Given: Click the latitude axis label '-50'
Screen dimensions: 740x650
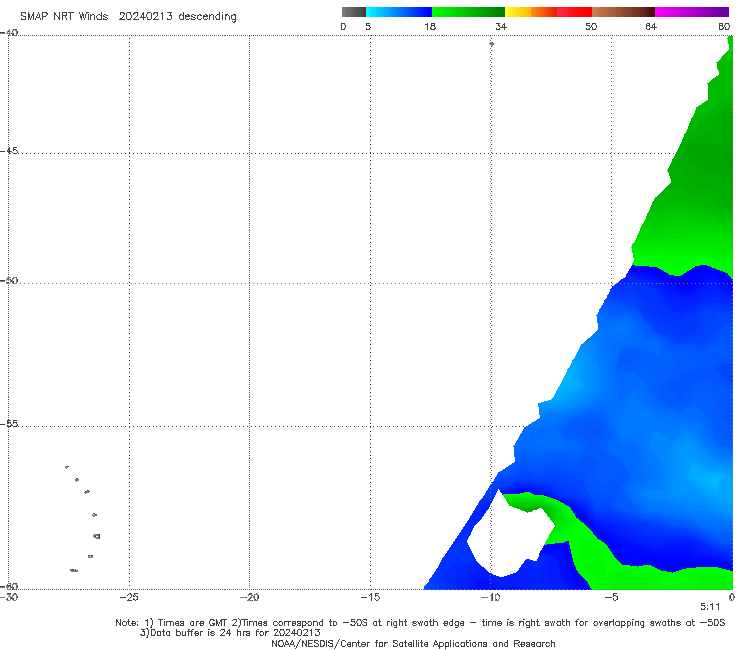Looking at the screenshot, I should pos(9,281).
